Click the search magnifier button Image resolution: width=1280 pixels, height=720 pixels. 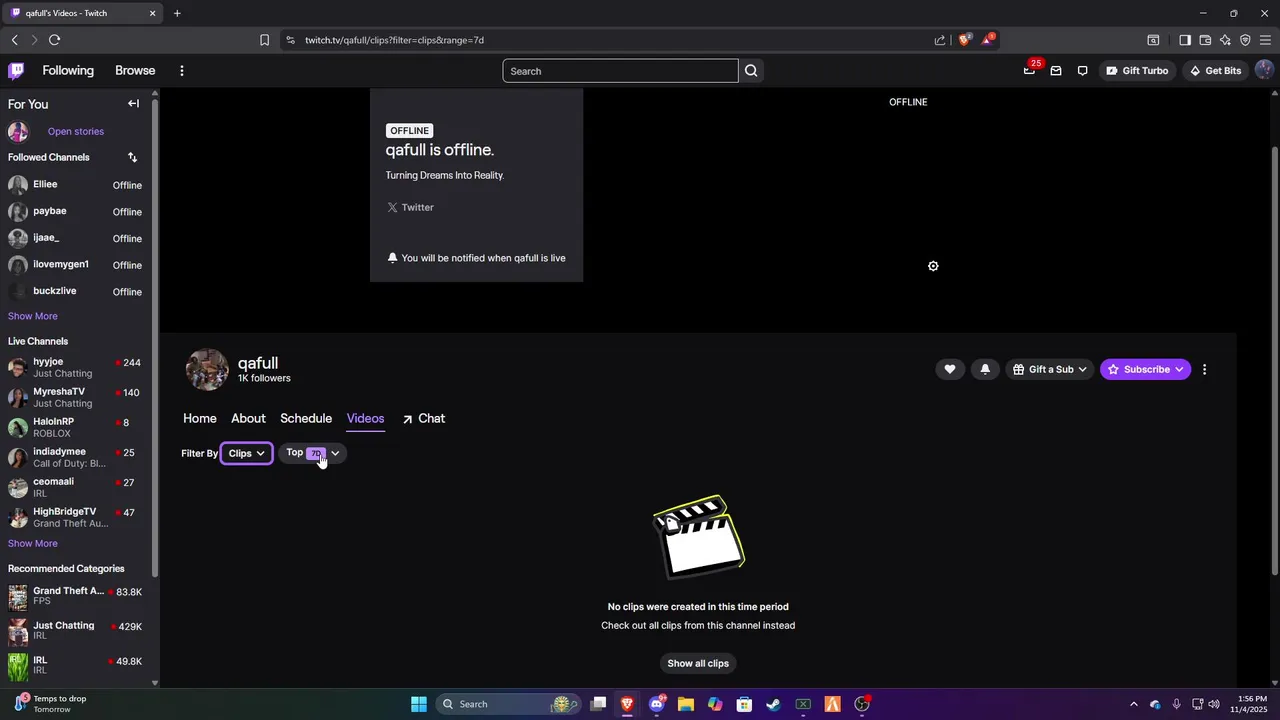[x=751, y=71]
